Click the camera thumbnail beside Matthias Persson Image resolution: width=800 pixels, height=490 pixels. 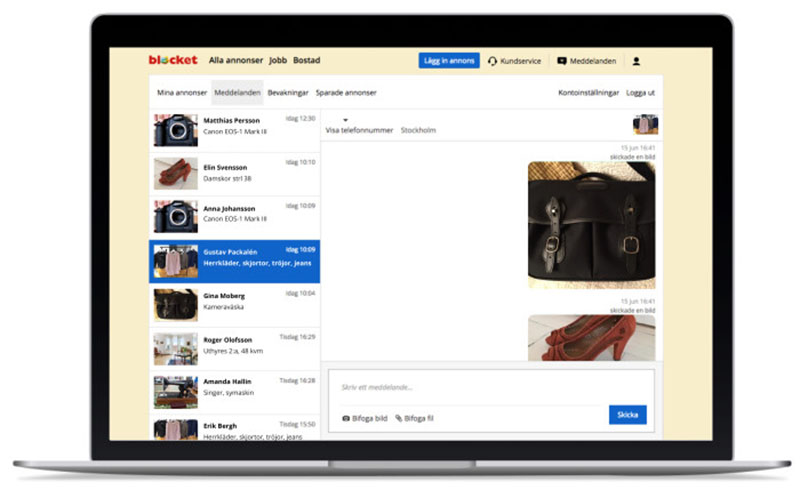176,130
